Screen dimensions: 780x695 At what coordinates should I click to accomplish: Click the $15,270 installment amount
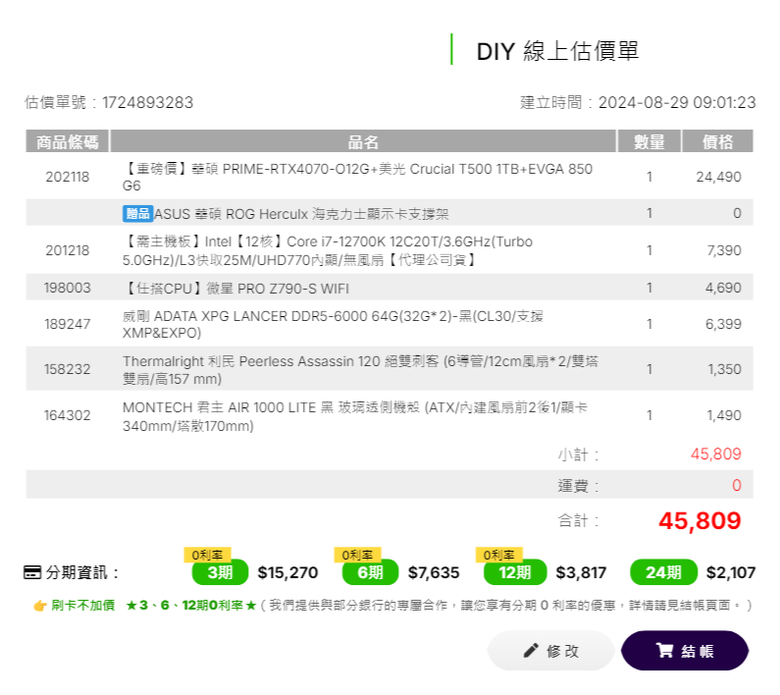click(x=288, y=573)
